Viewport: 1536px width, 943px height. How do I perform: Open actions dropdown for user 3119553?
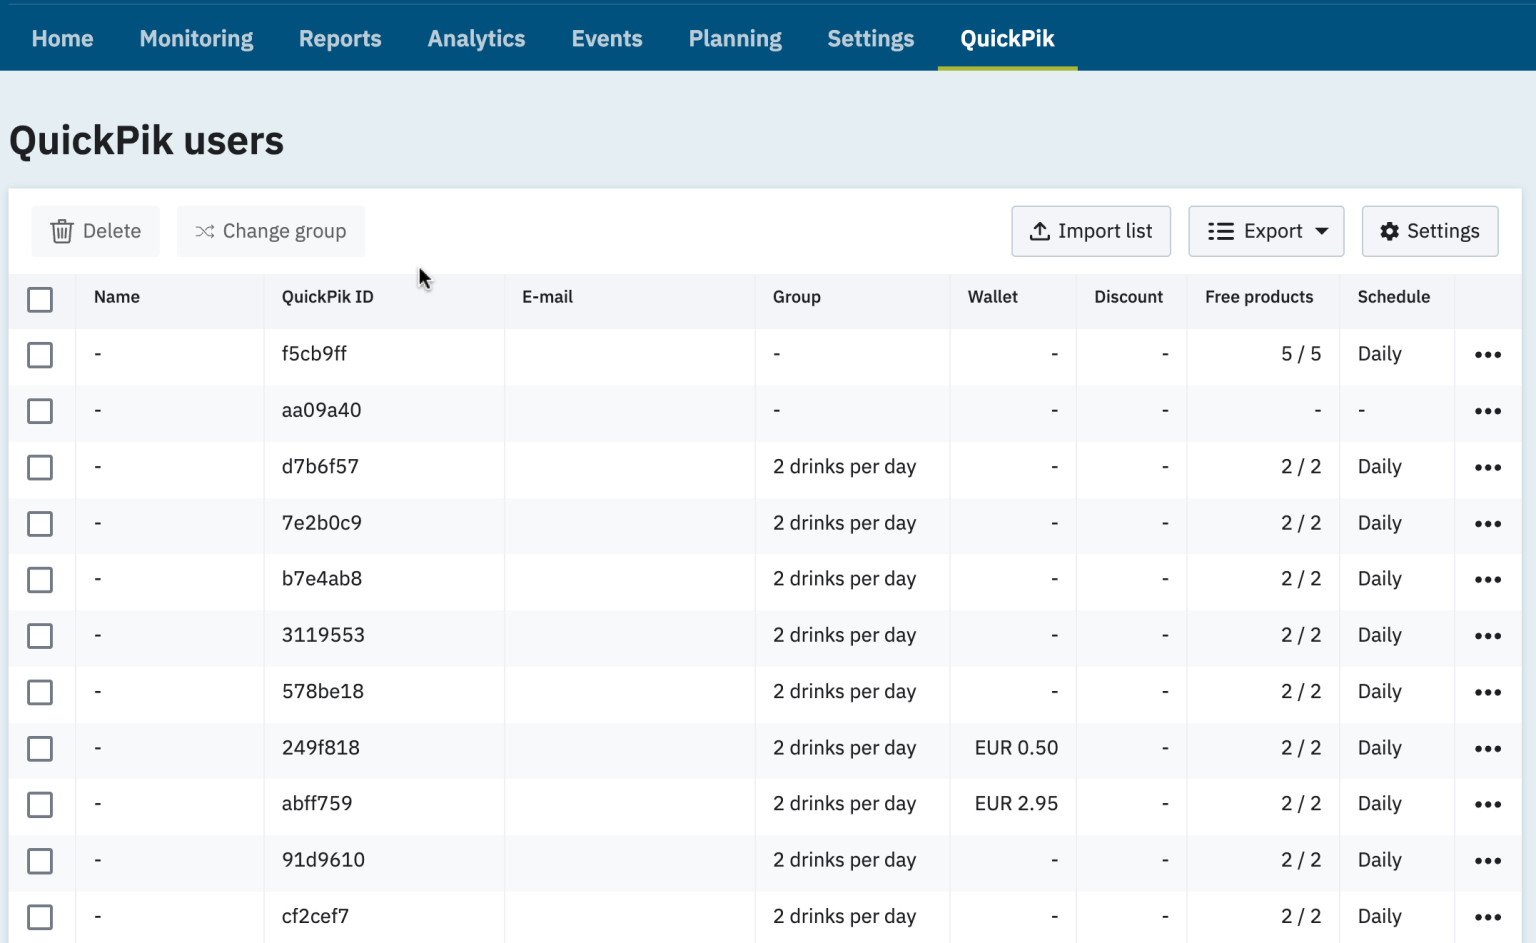tap(1488, 635)
